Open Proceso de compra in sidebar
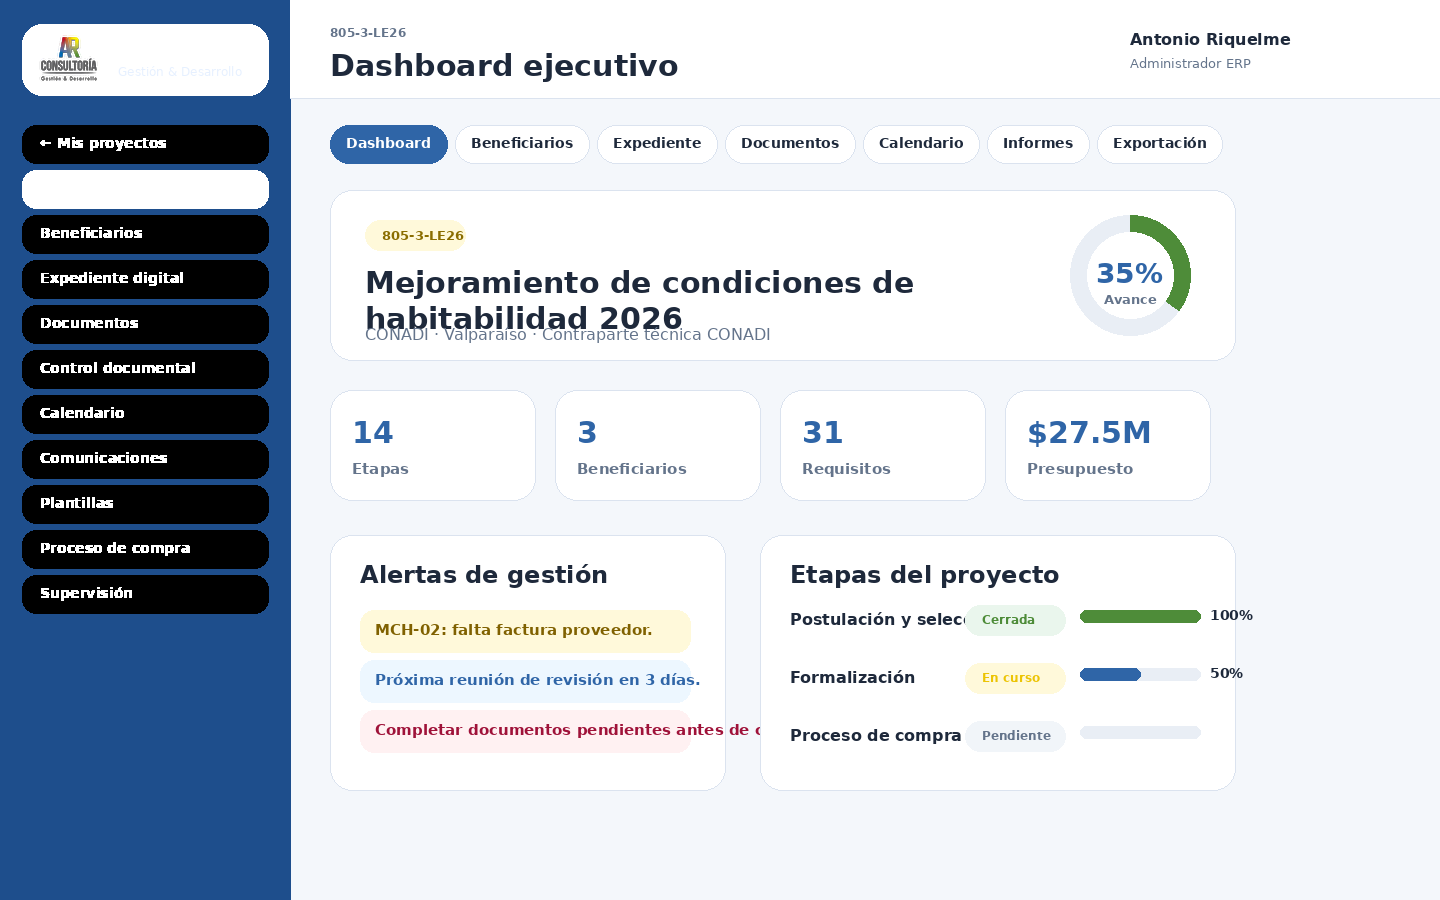 coord(145,549)
